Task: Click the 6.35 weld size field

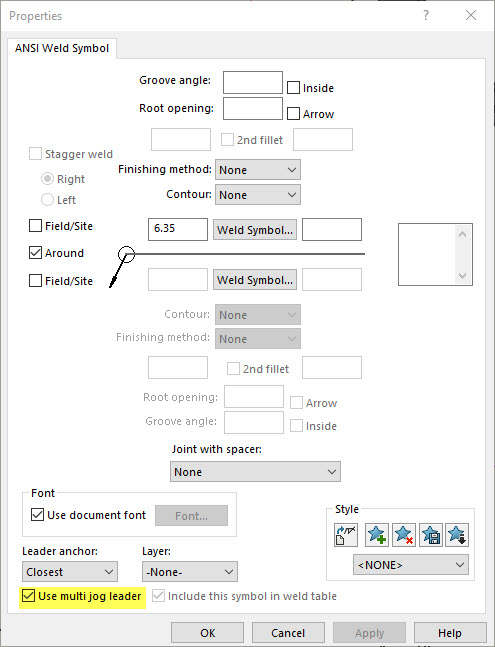Action: 178,229
